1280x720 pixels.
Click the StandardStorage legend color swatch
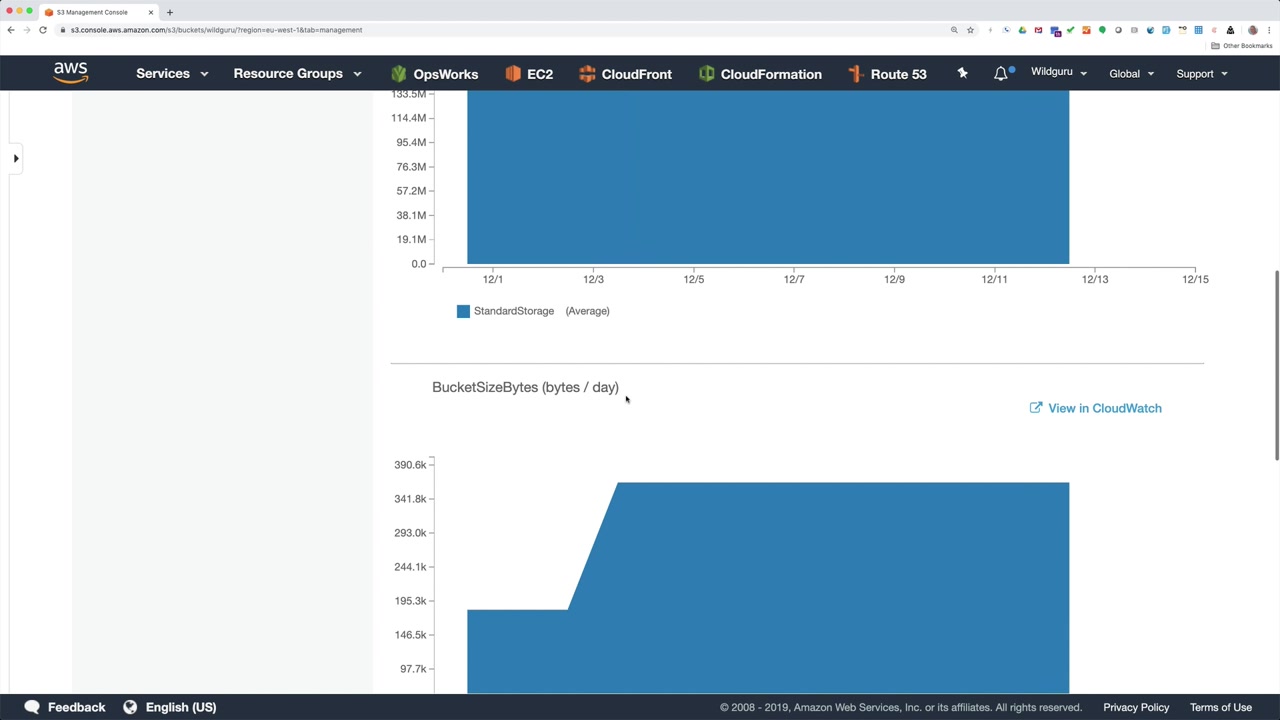[463, 311]
